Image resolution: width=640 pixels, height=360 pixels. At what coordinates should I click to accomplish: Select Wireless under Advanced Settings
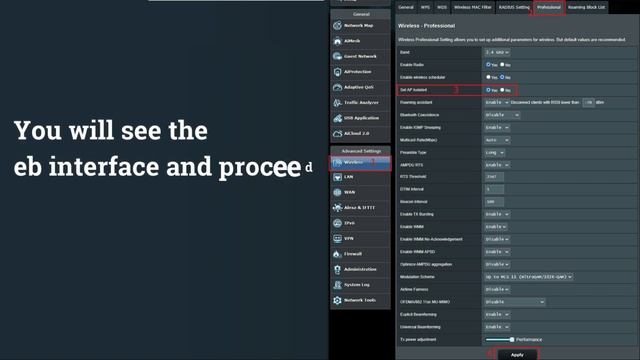[360, 163]
